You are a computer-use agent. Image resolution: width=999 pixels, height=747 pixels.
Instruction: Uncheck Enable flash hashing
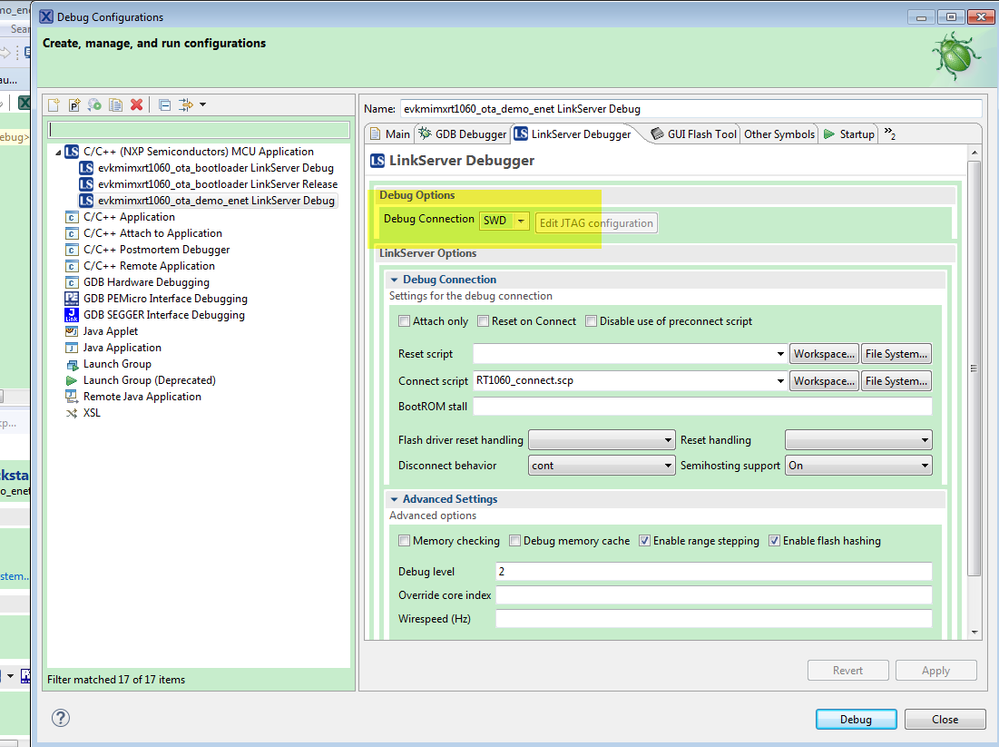(774, 540)
